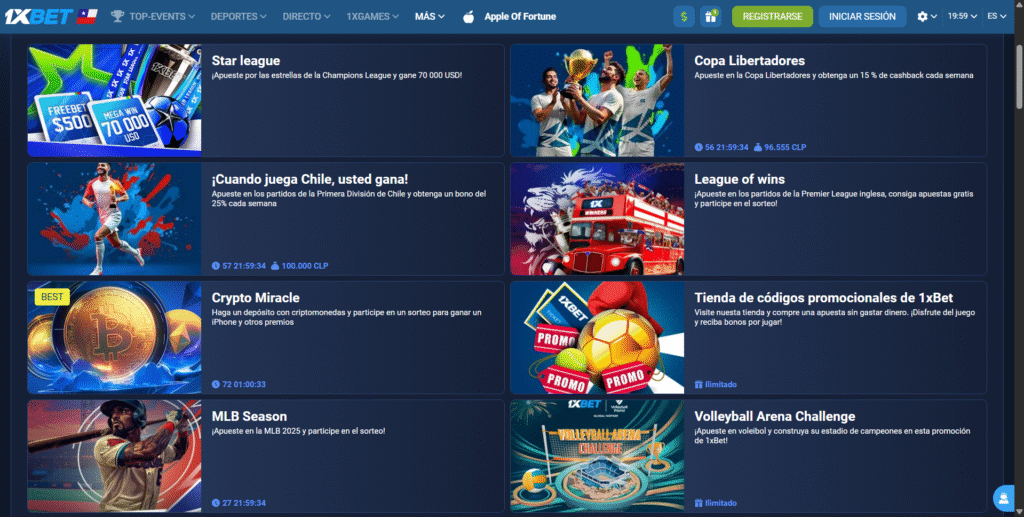The width and height of the screenshot is (1024, 517).
Task: Click Ilimitado on the Volleyball Arena card
Action: (720, 503)
